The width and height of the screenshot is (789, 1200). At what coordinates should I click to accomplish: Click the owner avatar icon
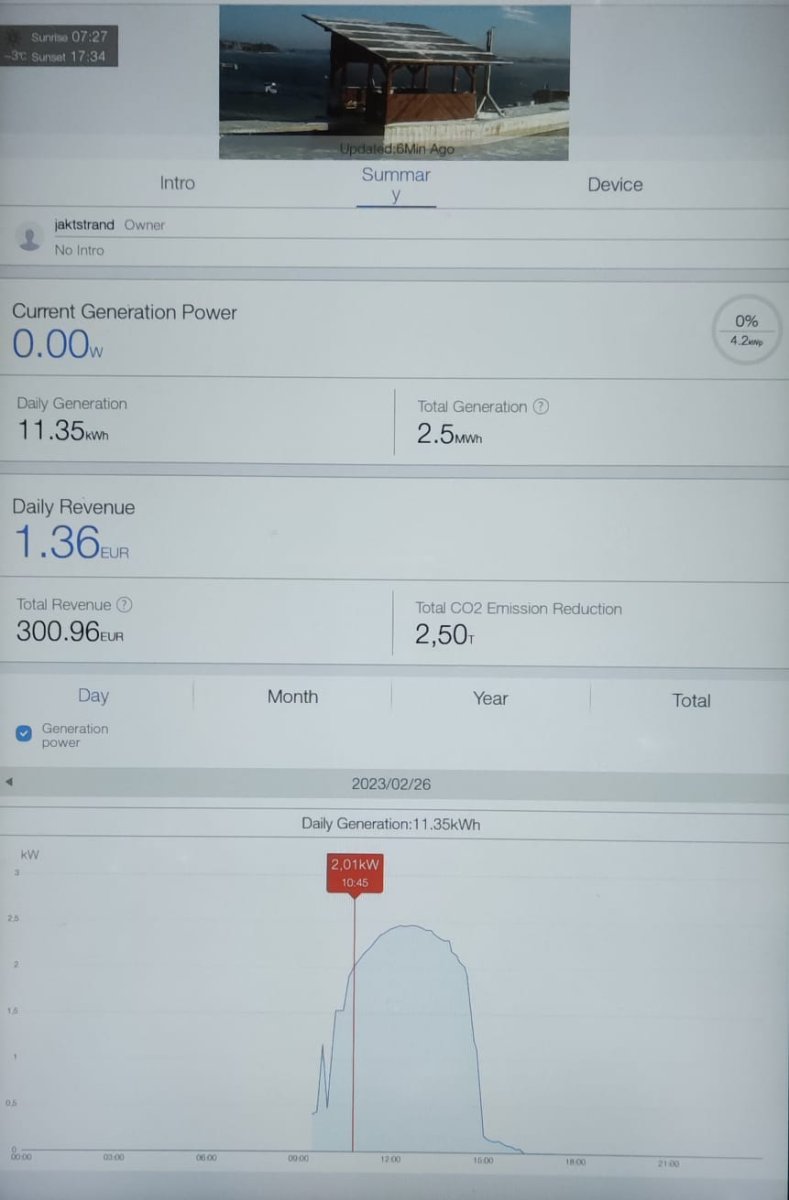(30, 237)
